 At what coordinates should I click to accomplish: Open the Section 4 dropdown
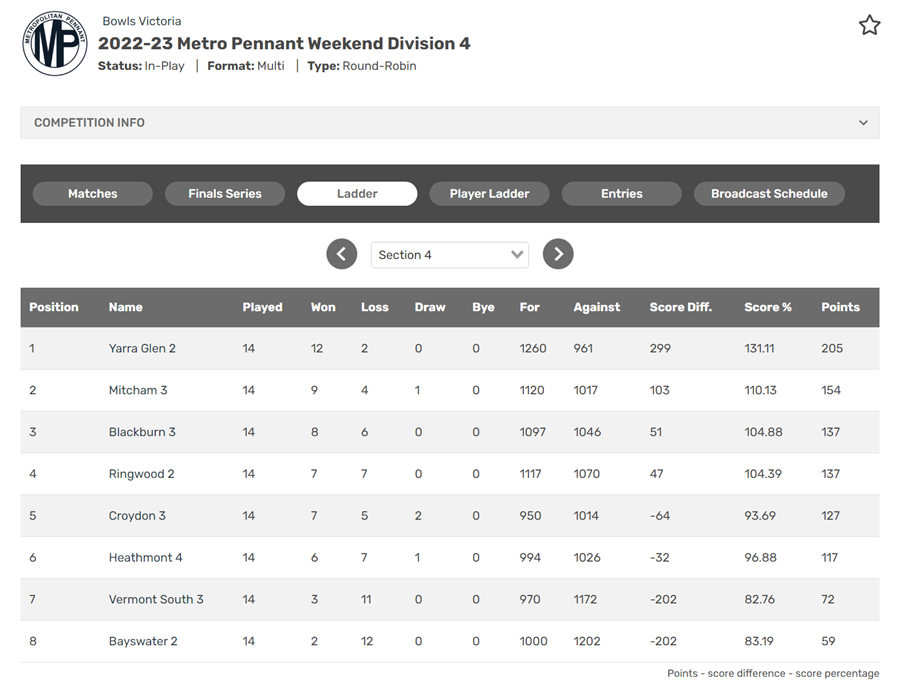[450, 255]
